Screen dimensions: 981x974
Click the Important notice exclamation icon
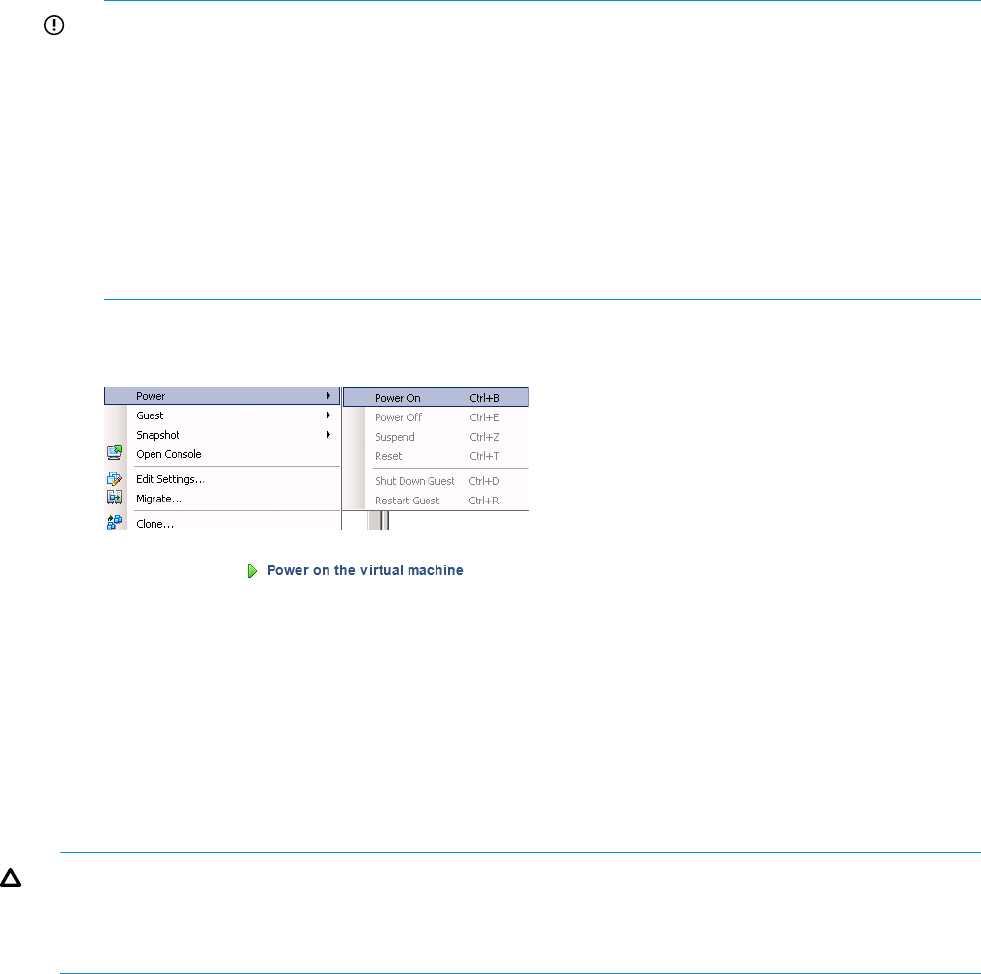click(x=54, y=25)
